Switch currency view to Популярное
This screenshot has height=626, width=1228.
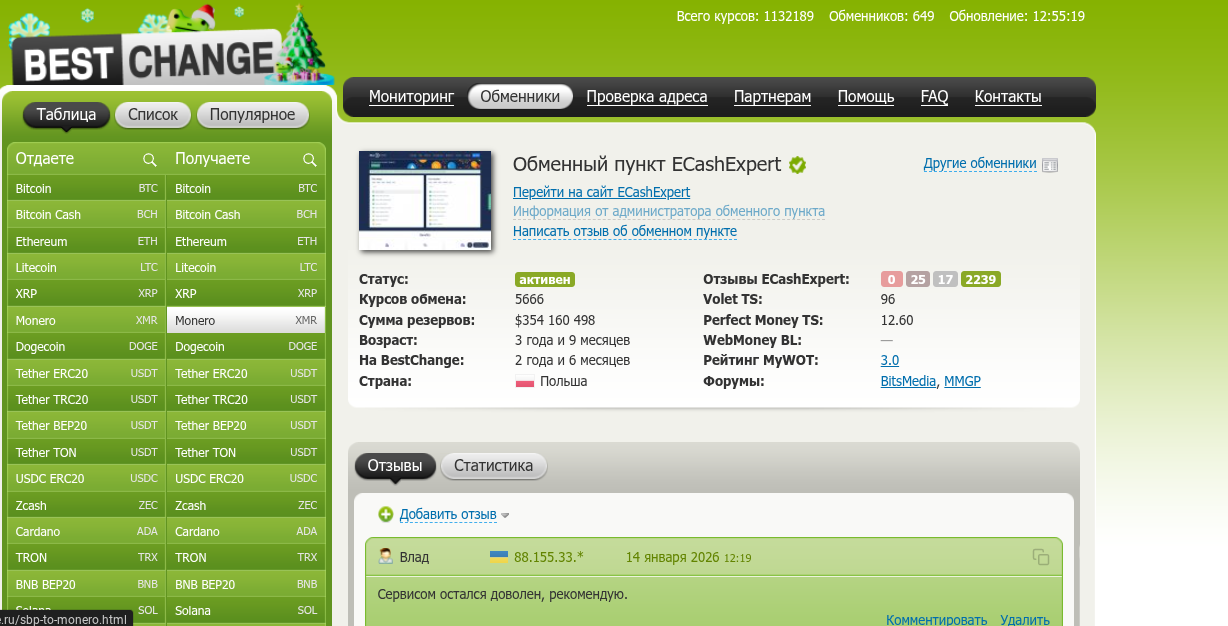click(252, 115)
